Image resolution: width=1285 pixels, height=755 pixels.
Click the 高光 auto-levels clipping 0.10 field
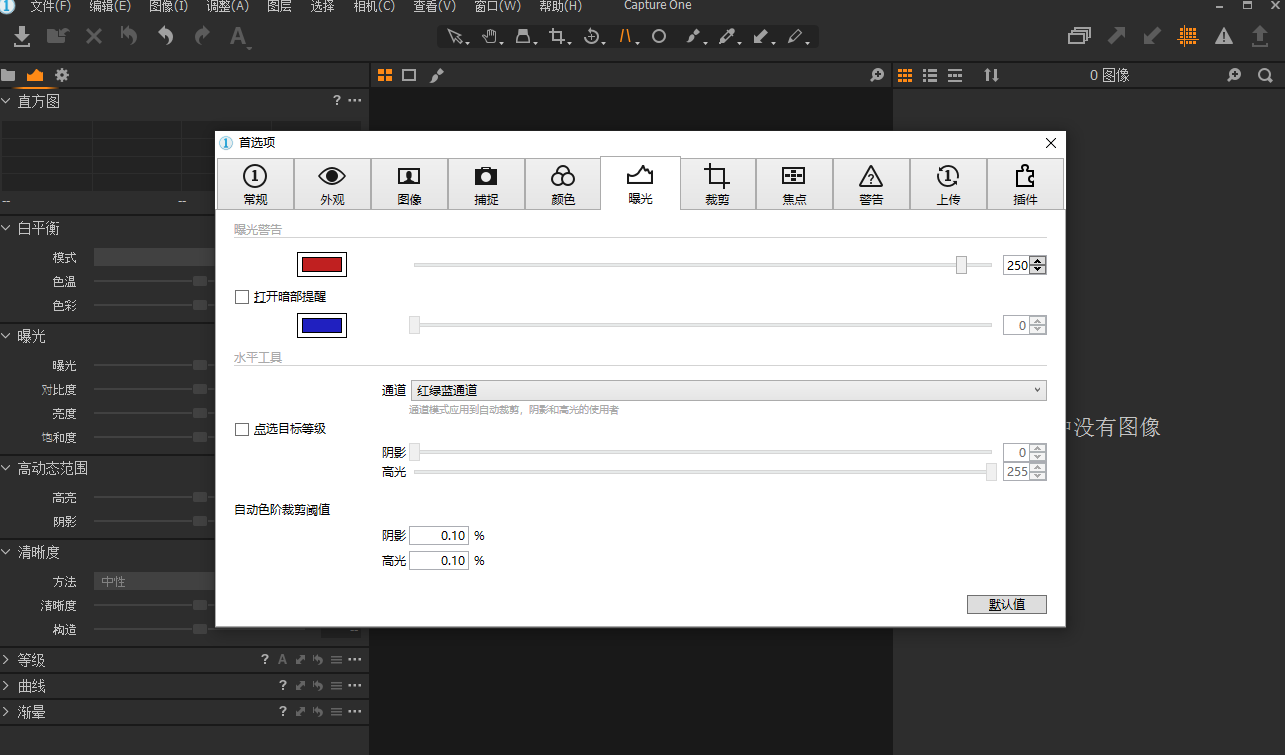tap(439, 561)
